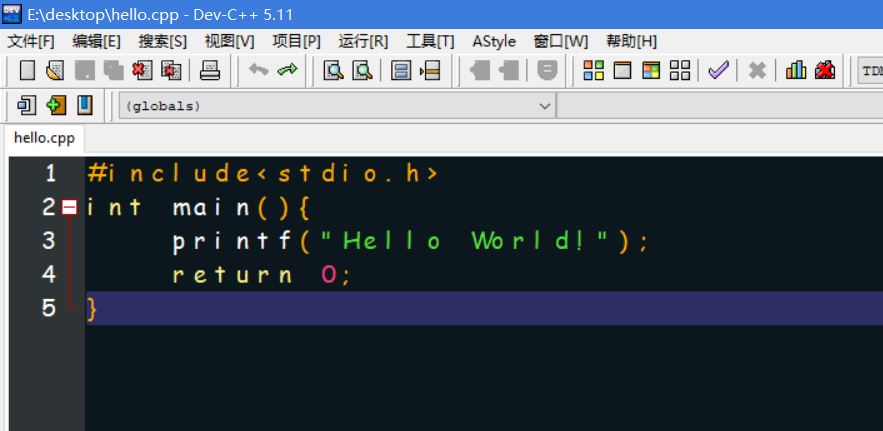Click the printf call in code
The height and width of the screenshot is (431, 883).
233,242
